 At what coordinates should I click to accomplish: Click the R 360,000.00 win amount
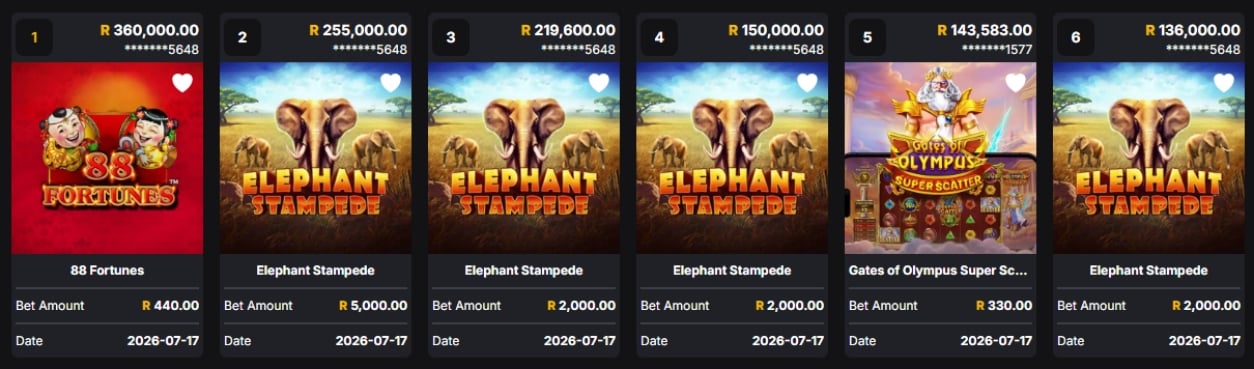[x=149, y=30]
